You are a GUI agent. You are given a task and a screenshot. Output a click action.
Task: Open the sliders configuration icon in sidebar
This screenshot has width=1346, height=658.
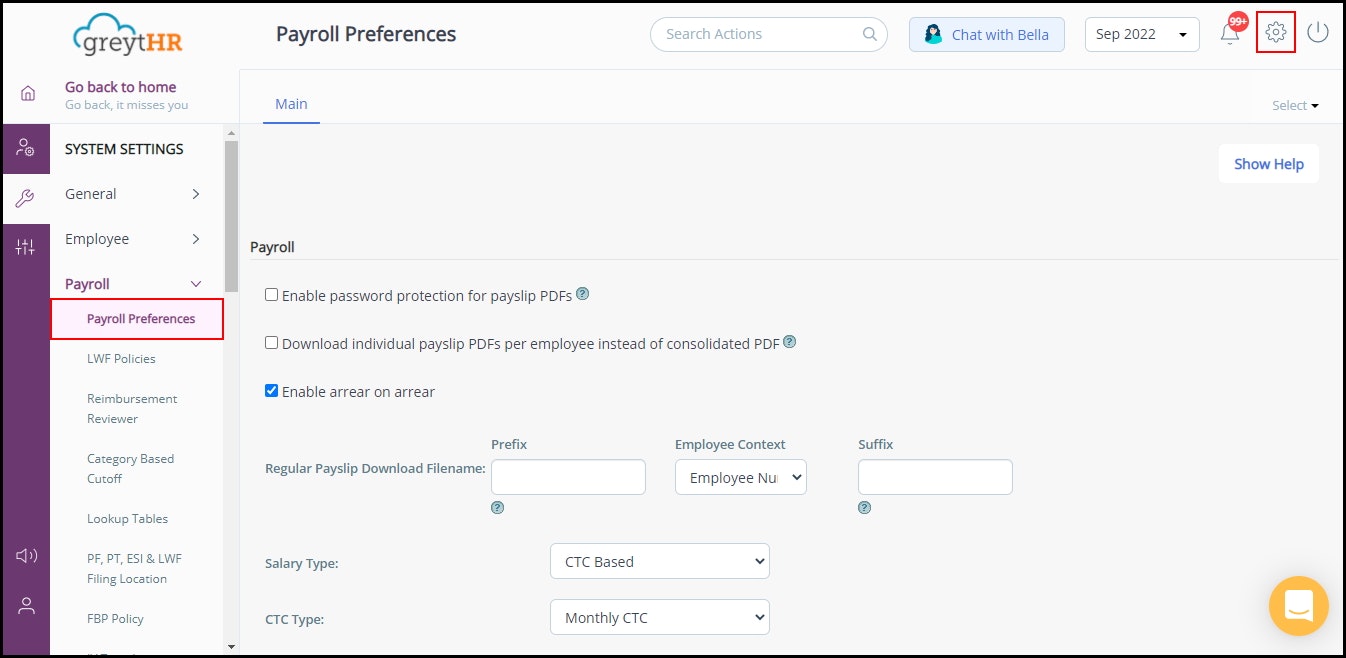click(x=26, y=247)
